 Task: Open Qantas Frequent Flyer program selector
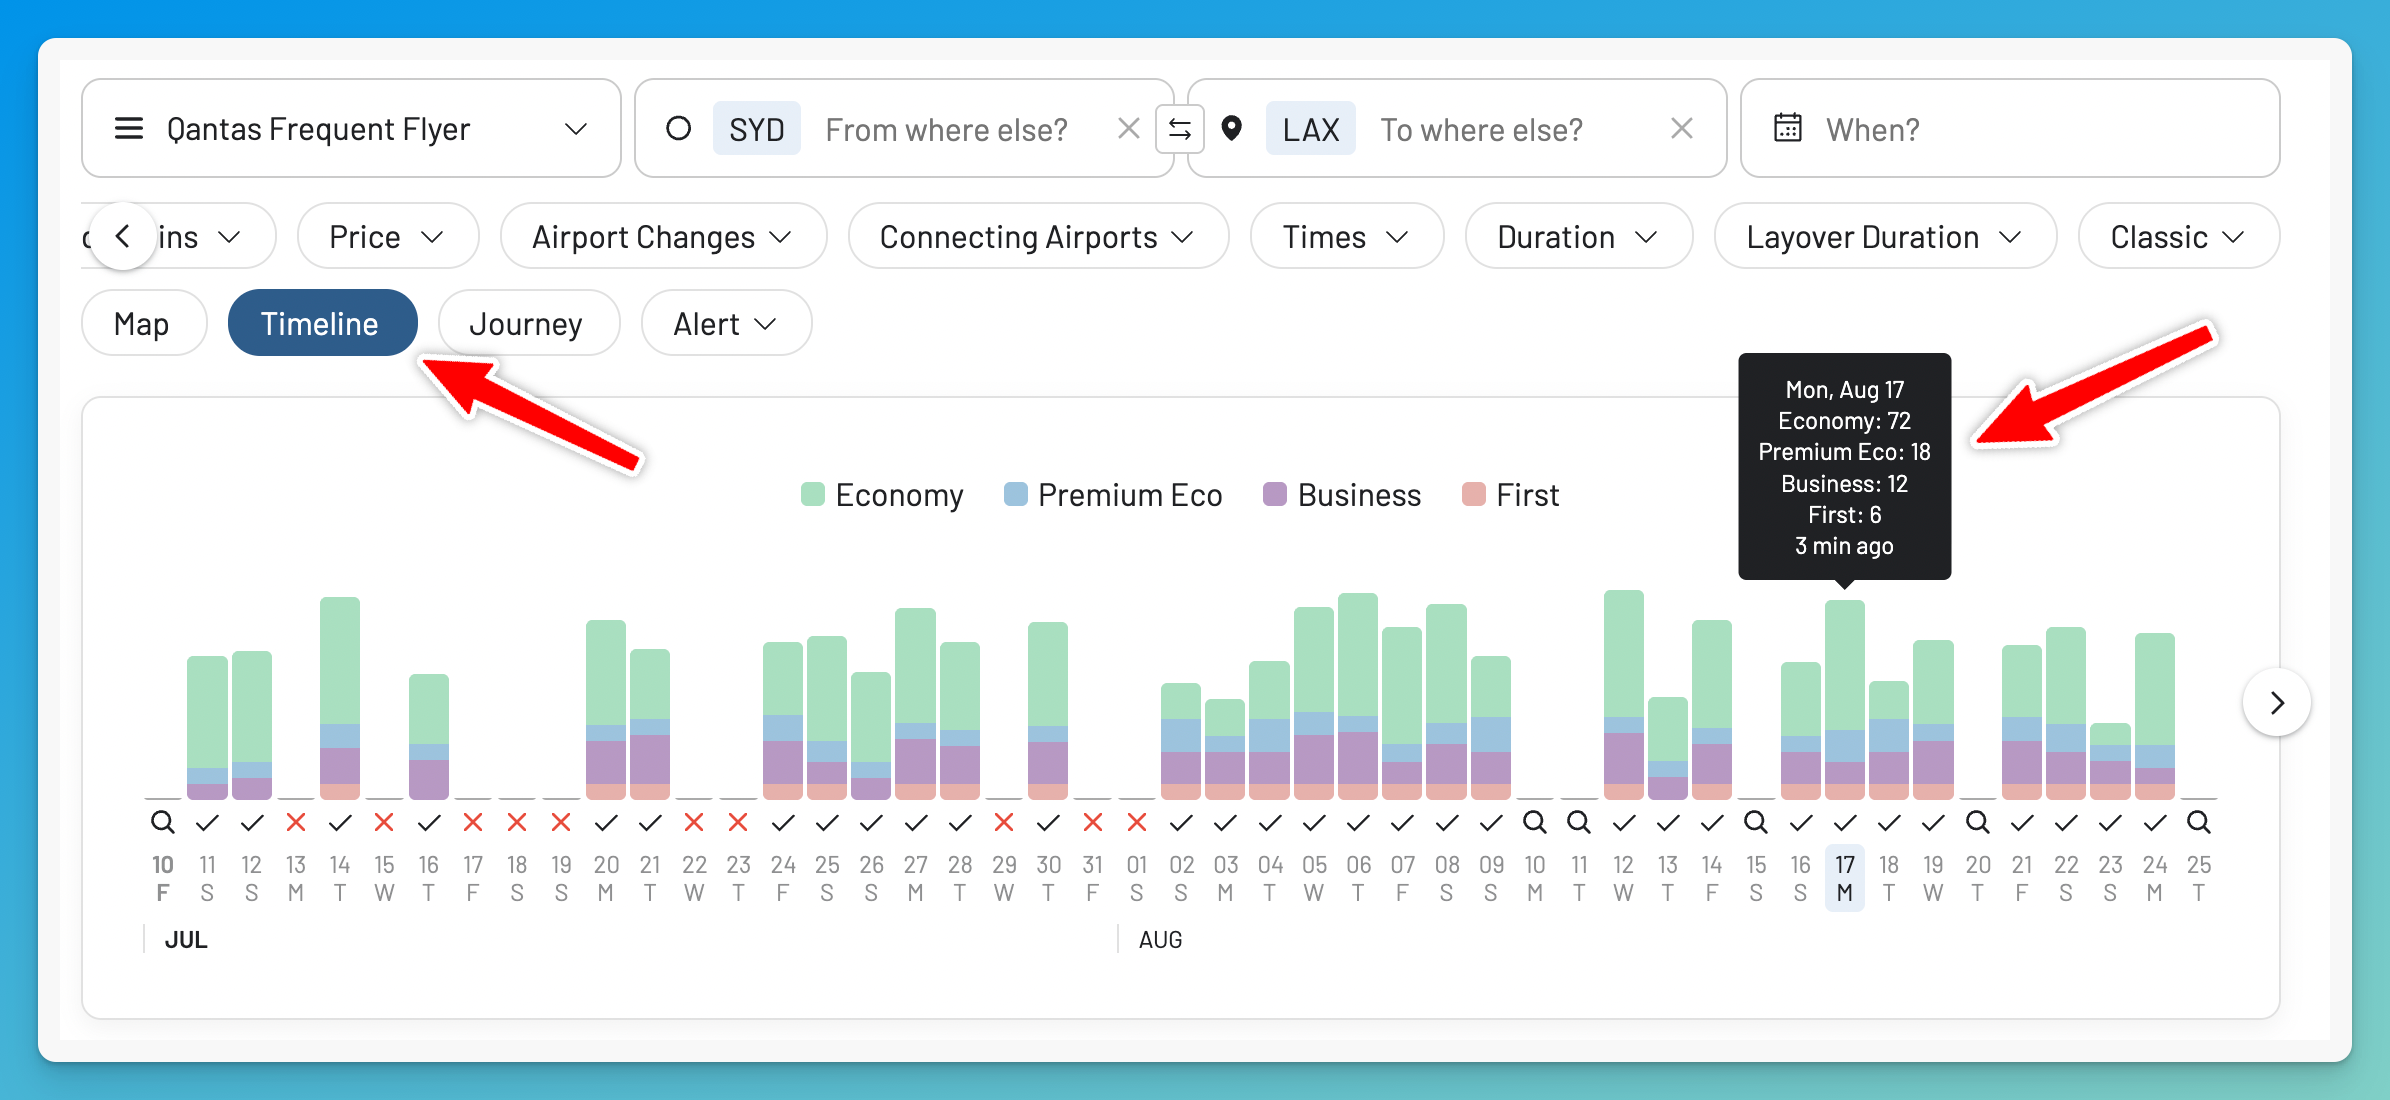point(351,129)
